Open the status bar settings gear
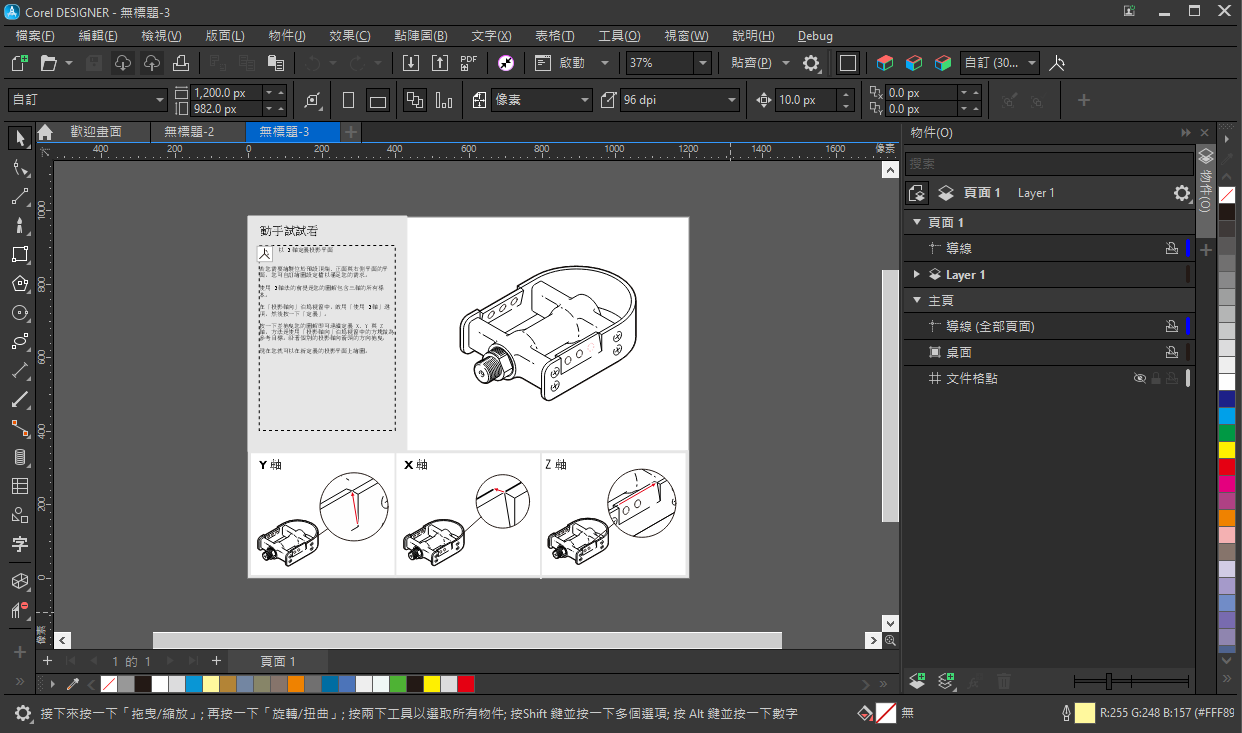The height and width of the screenshot is (733, 1242). tap(23, 713)
